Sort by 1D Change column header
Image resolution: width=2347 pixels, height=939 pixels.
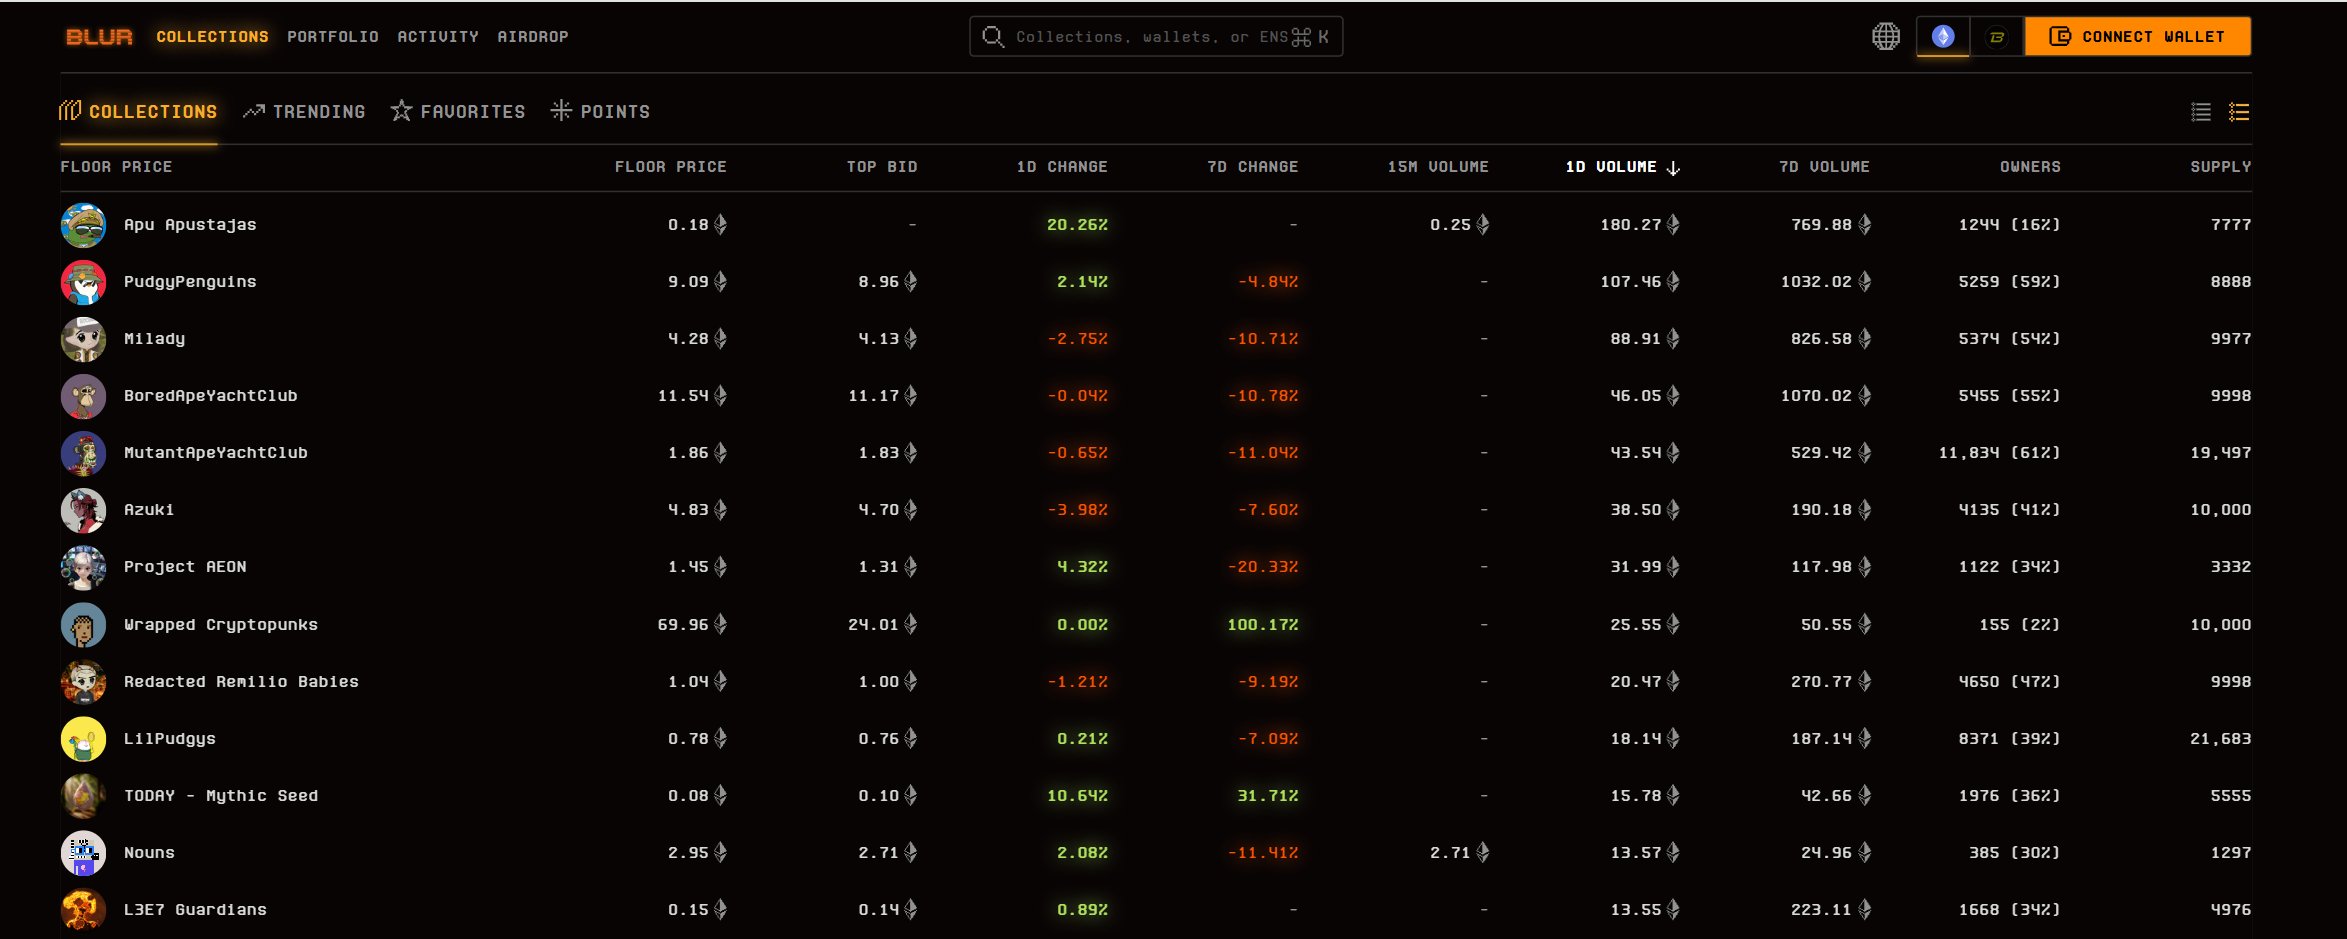(x=1061, y=167)
